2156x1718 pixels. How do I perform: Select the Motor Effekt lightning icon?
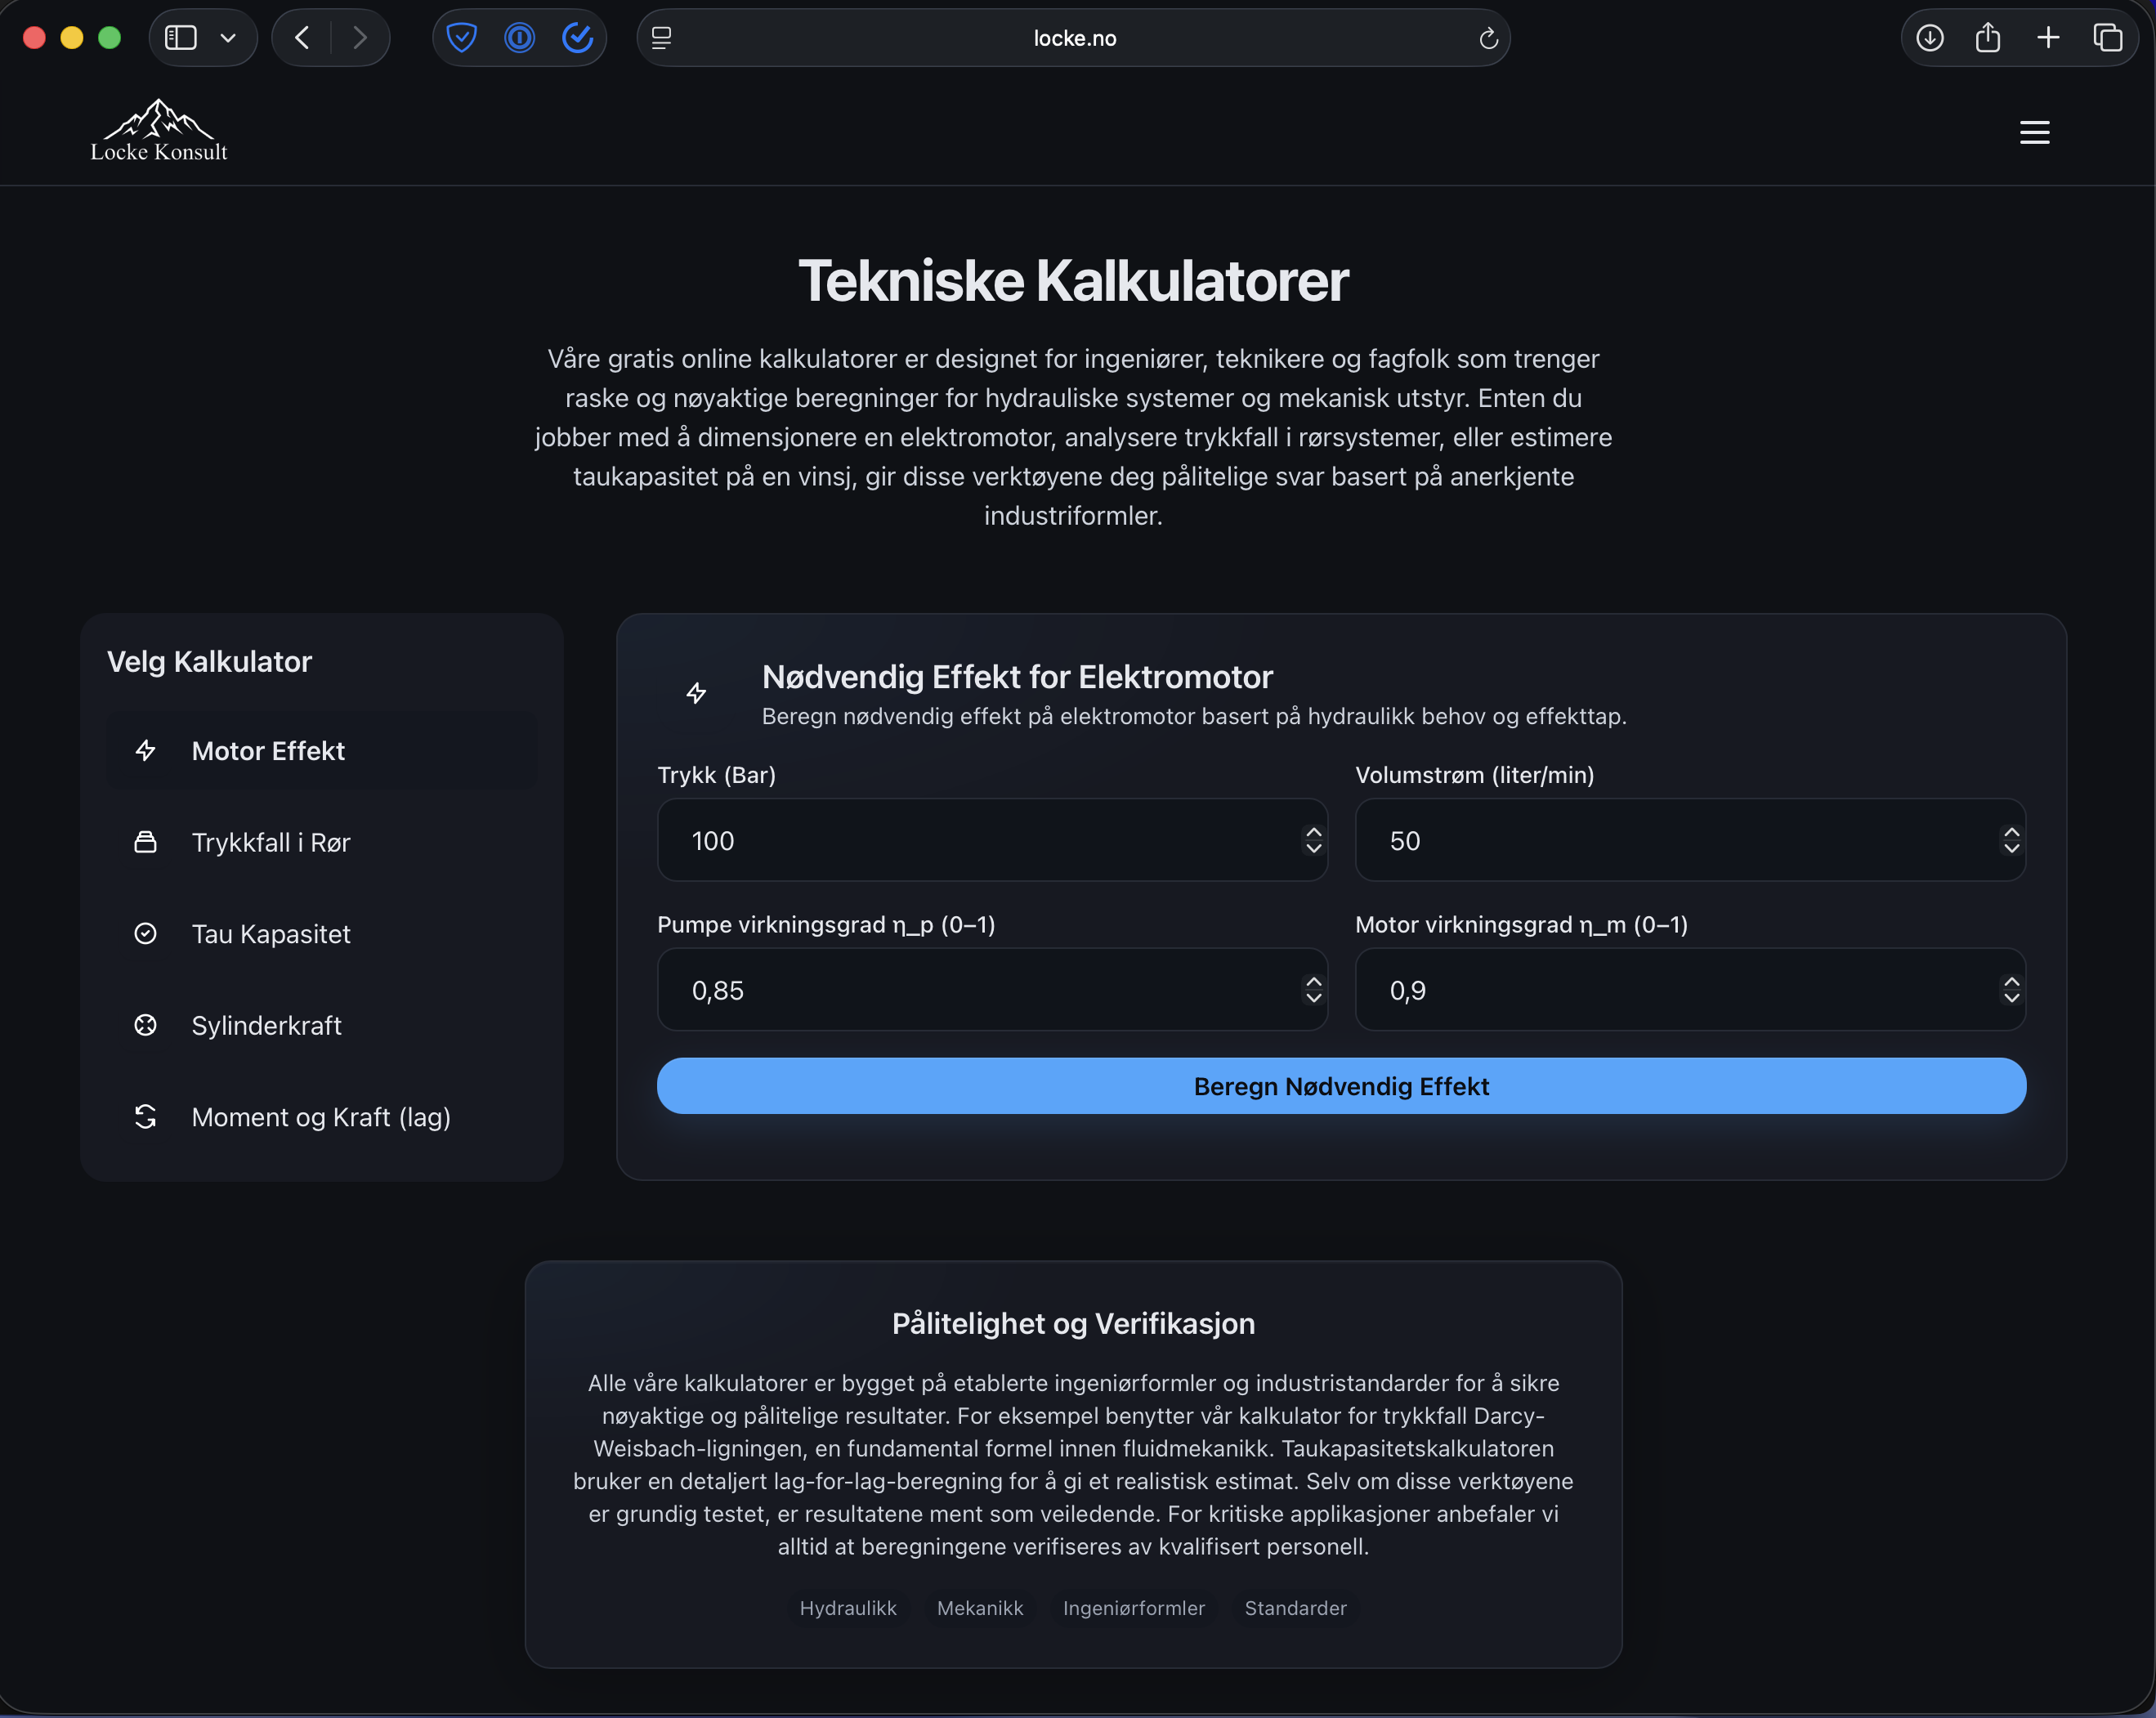147,750
